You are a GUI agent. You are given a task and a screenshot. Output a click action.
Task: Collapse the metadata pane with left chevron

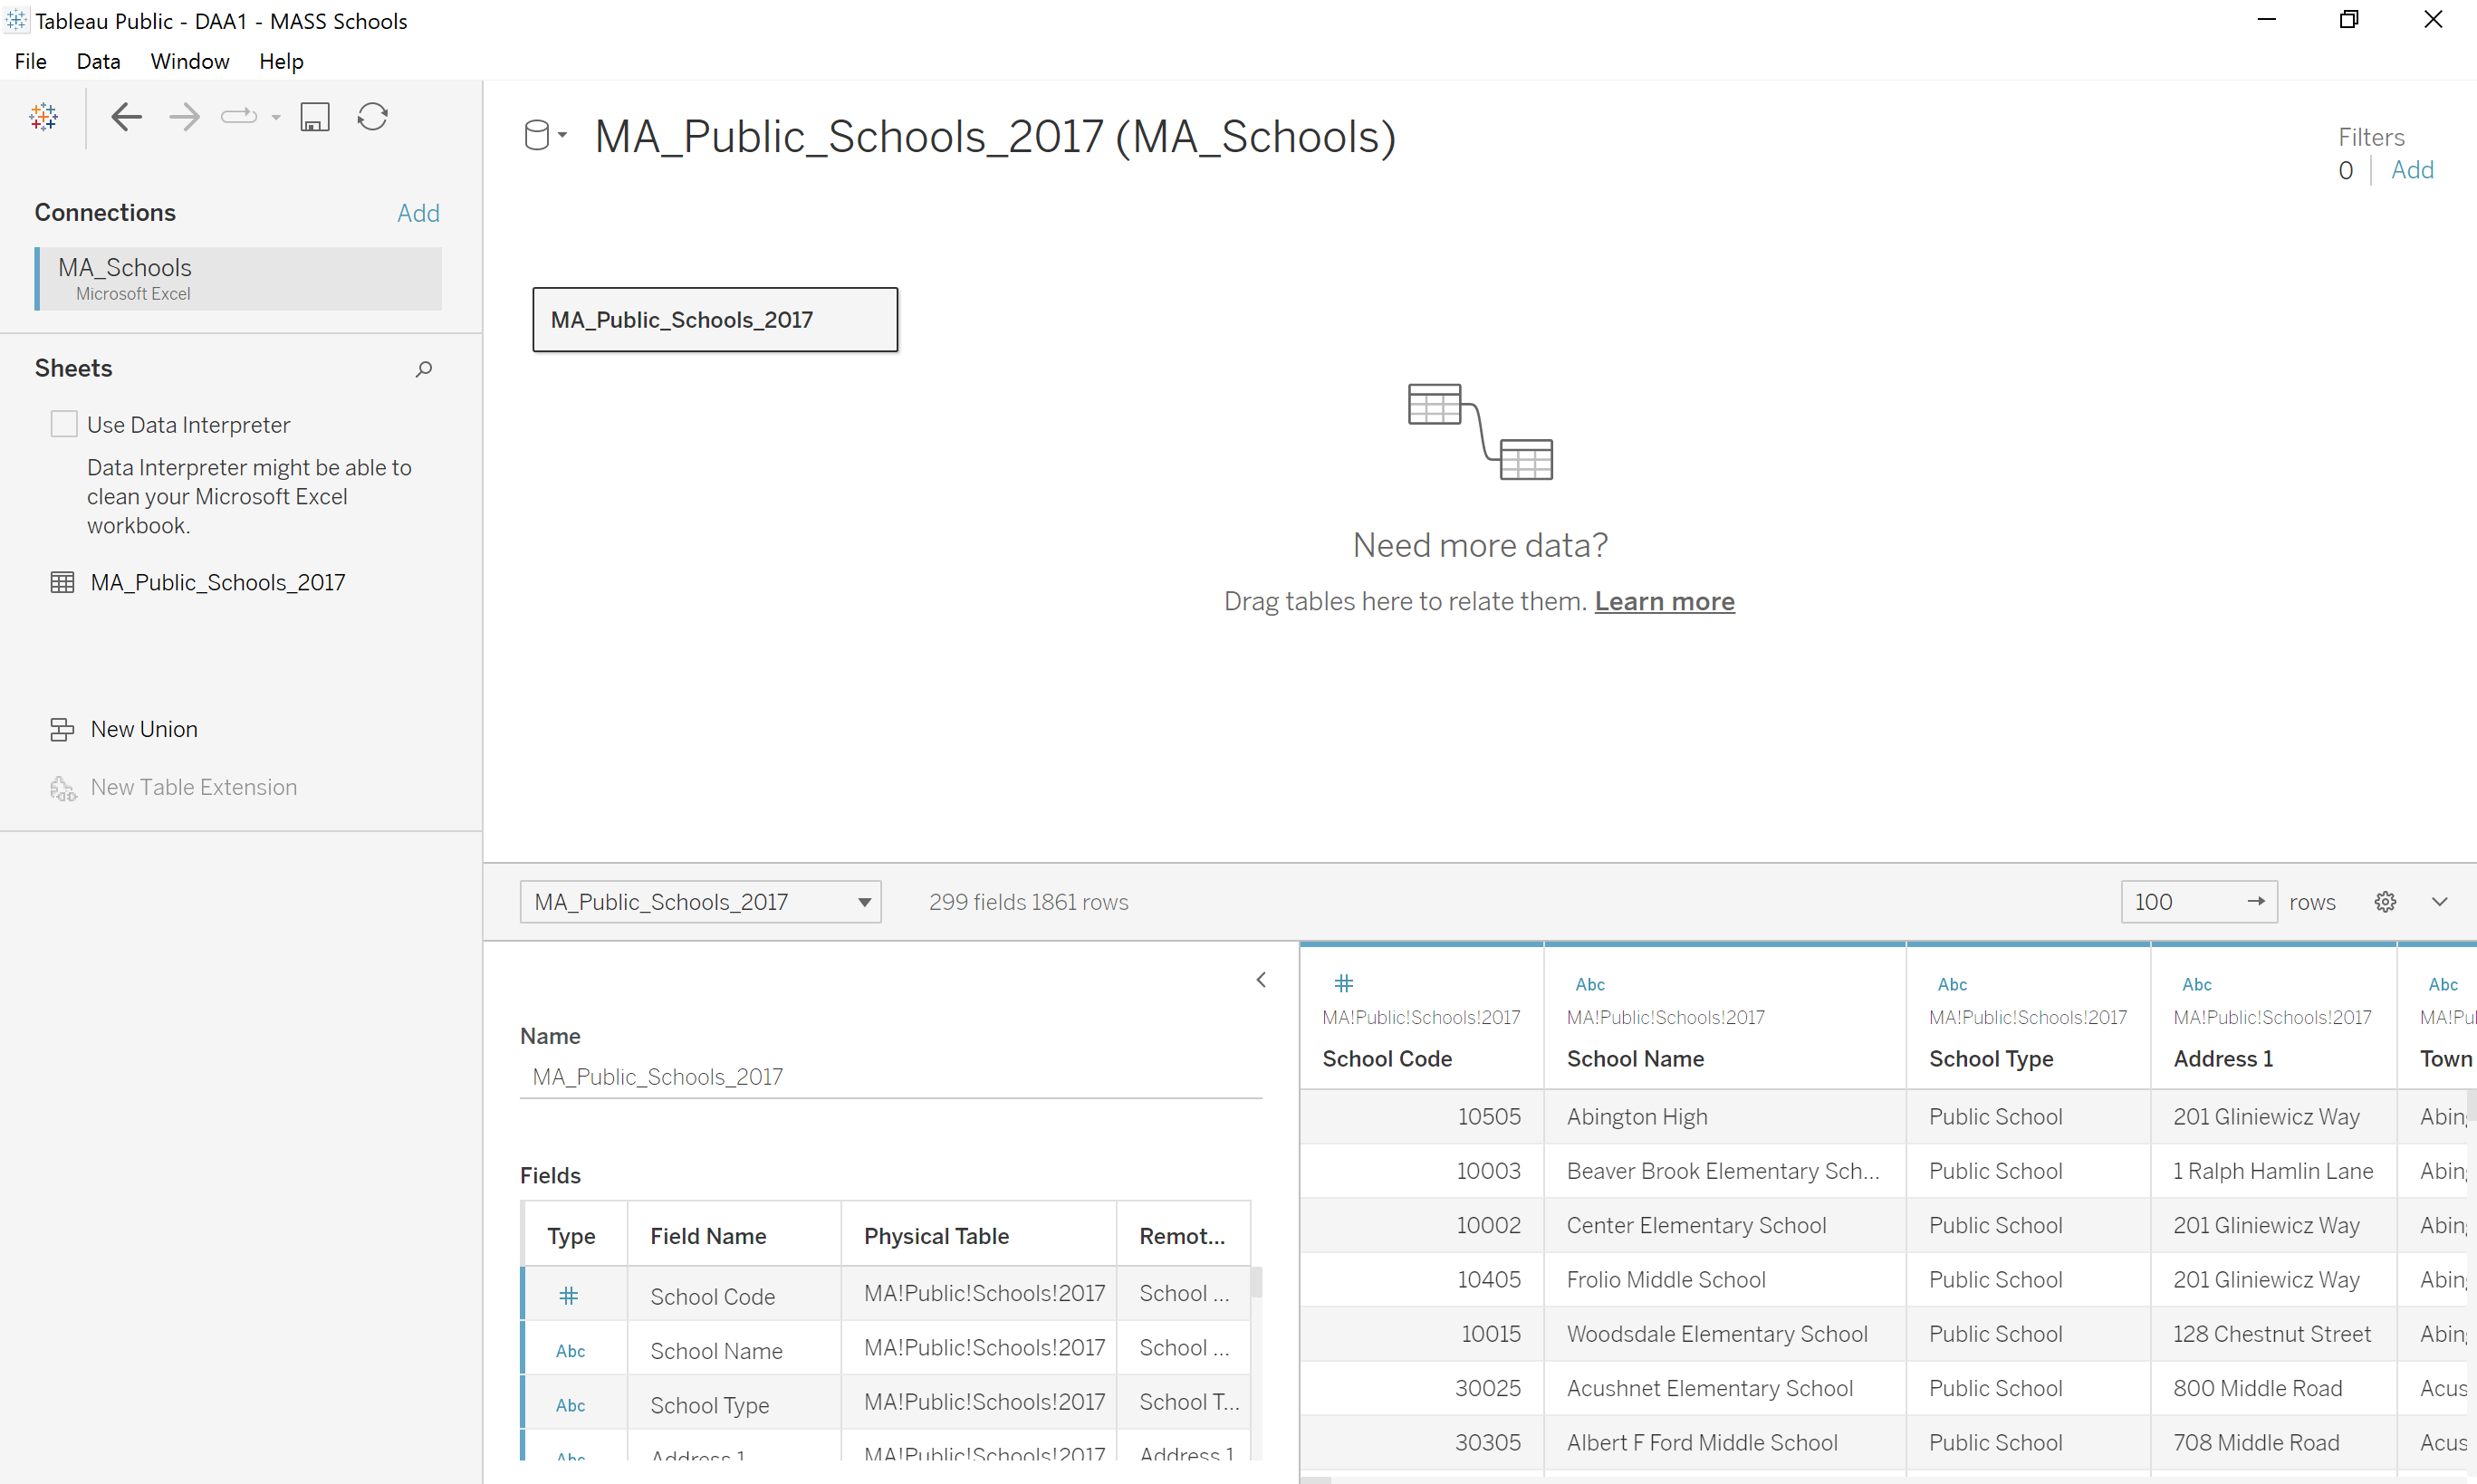click(1261, 980)
